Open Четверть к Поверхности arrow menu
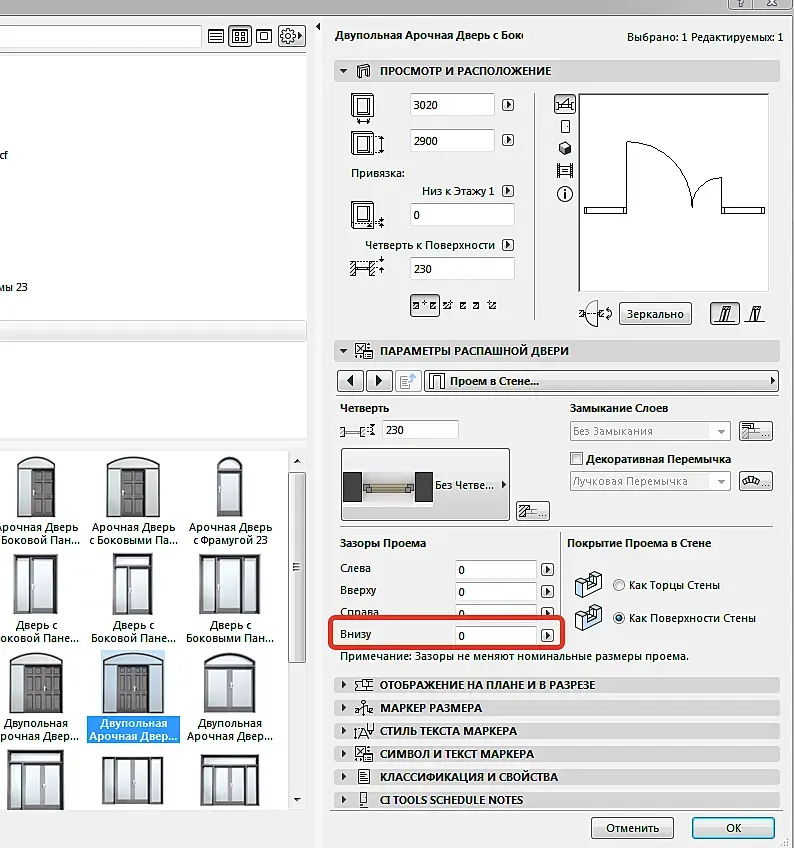Image resolution: width=794 pixels, height=848 pixels. pyautogui.click(x=507, y=245)
